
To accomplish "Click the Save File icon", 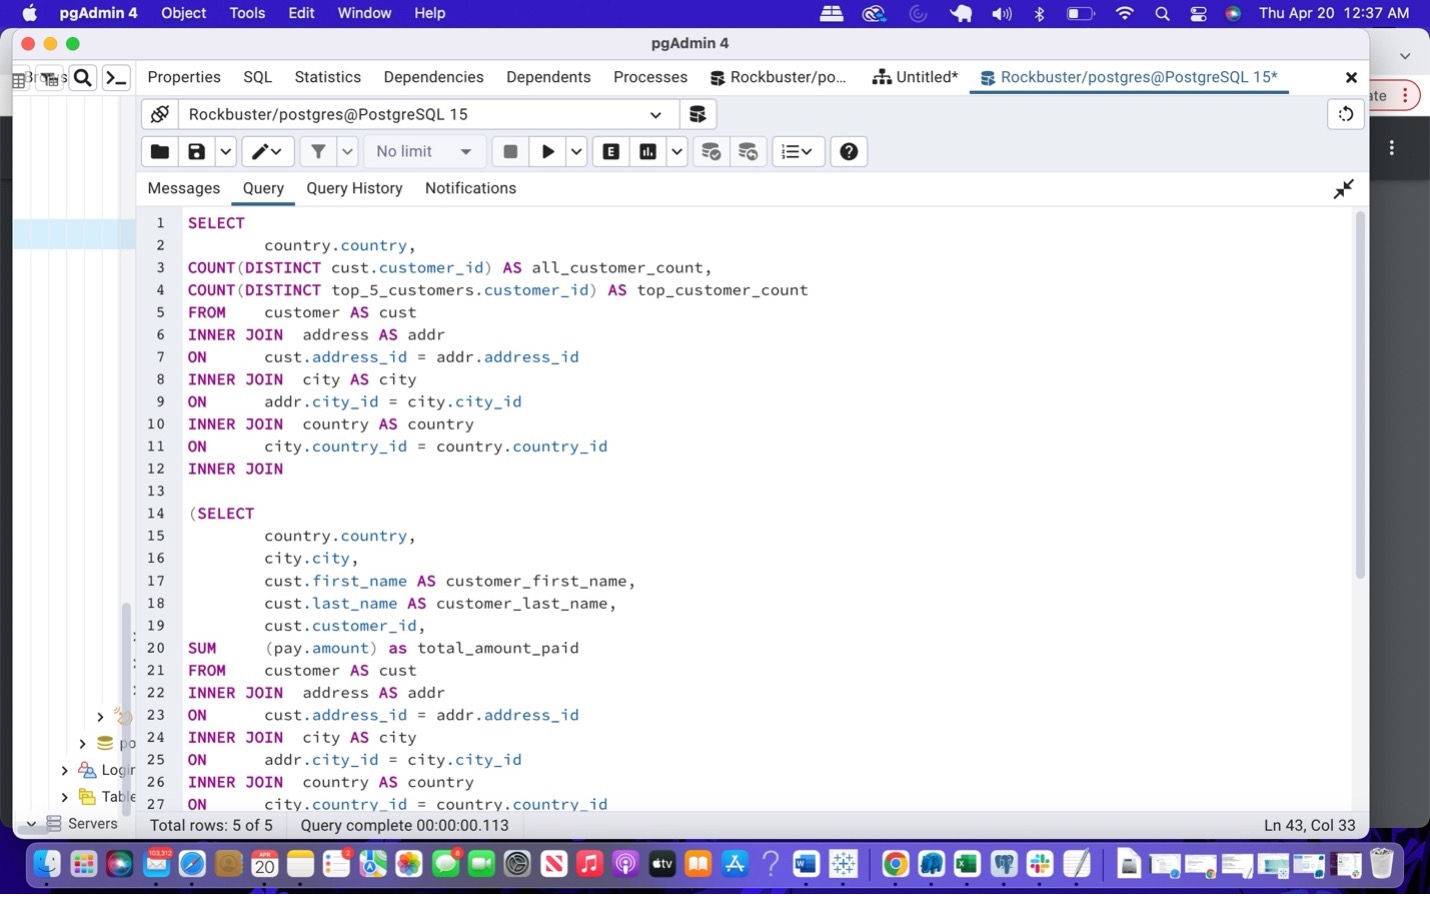I will pyautogui.click(x=197, y=152).
